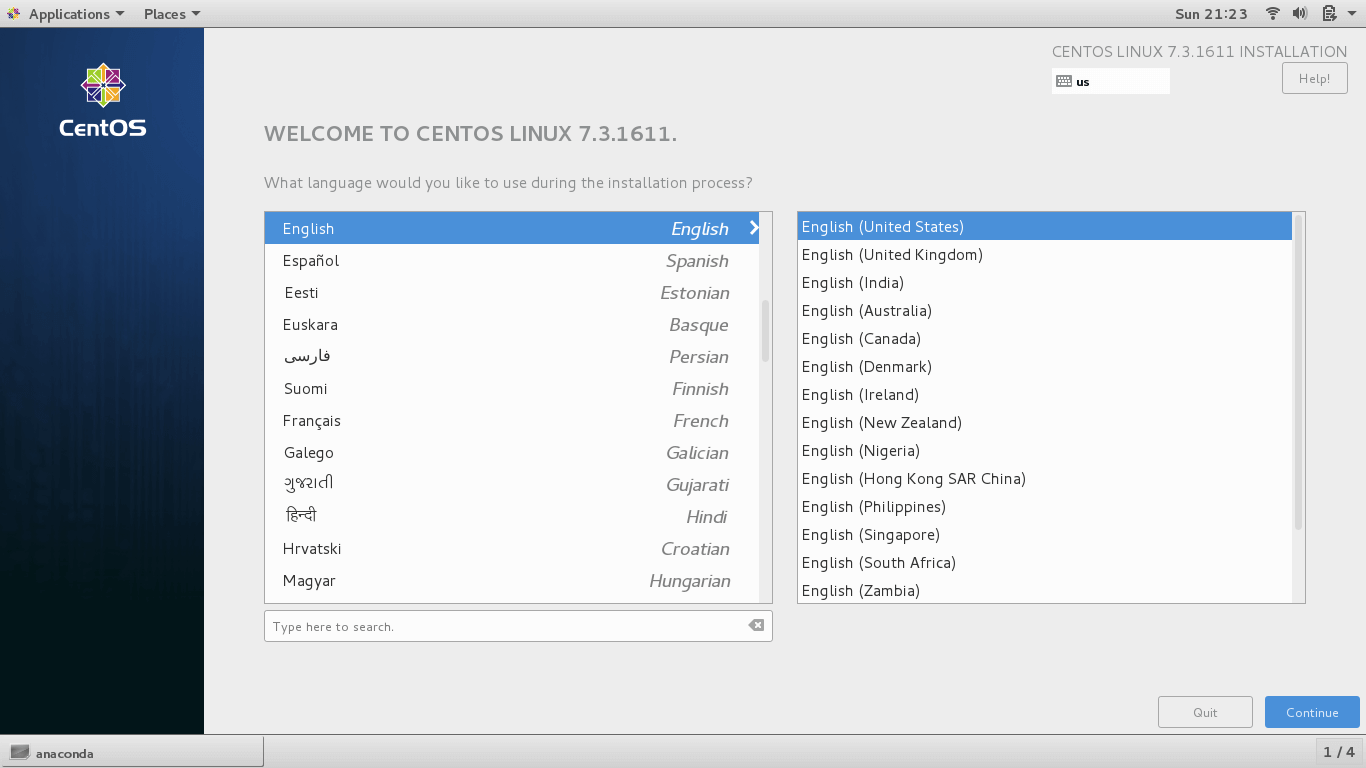The image size is (1366, 768).
Task: Open the volume speaker icon
Action: 1300,14
